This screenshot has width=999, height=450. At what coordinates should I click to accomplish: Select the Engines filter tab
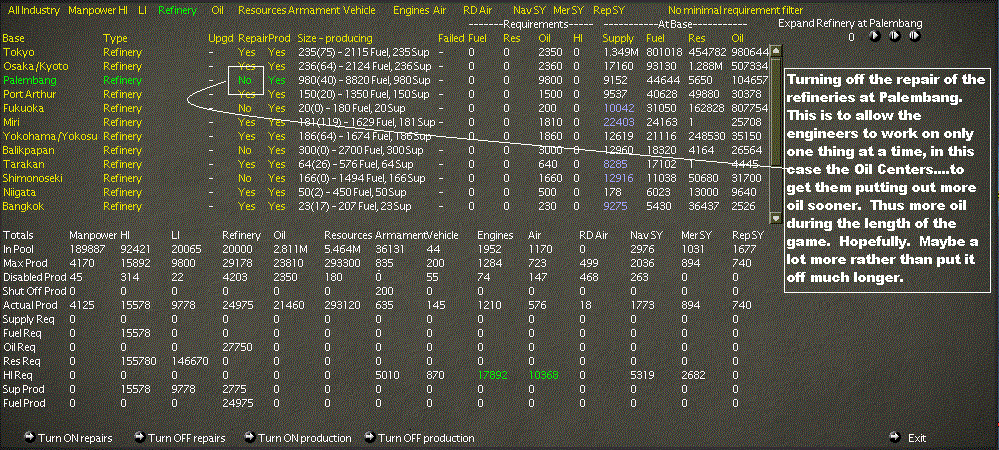[x=412, y=10]
